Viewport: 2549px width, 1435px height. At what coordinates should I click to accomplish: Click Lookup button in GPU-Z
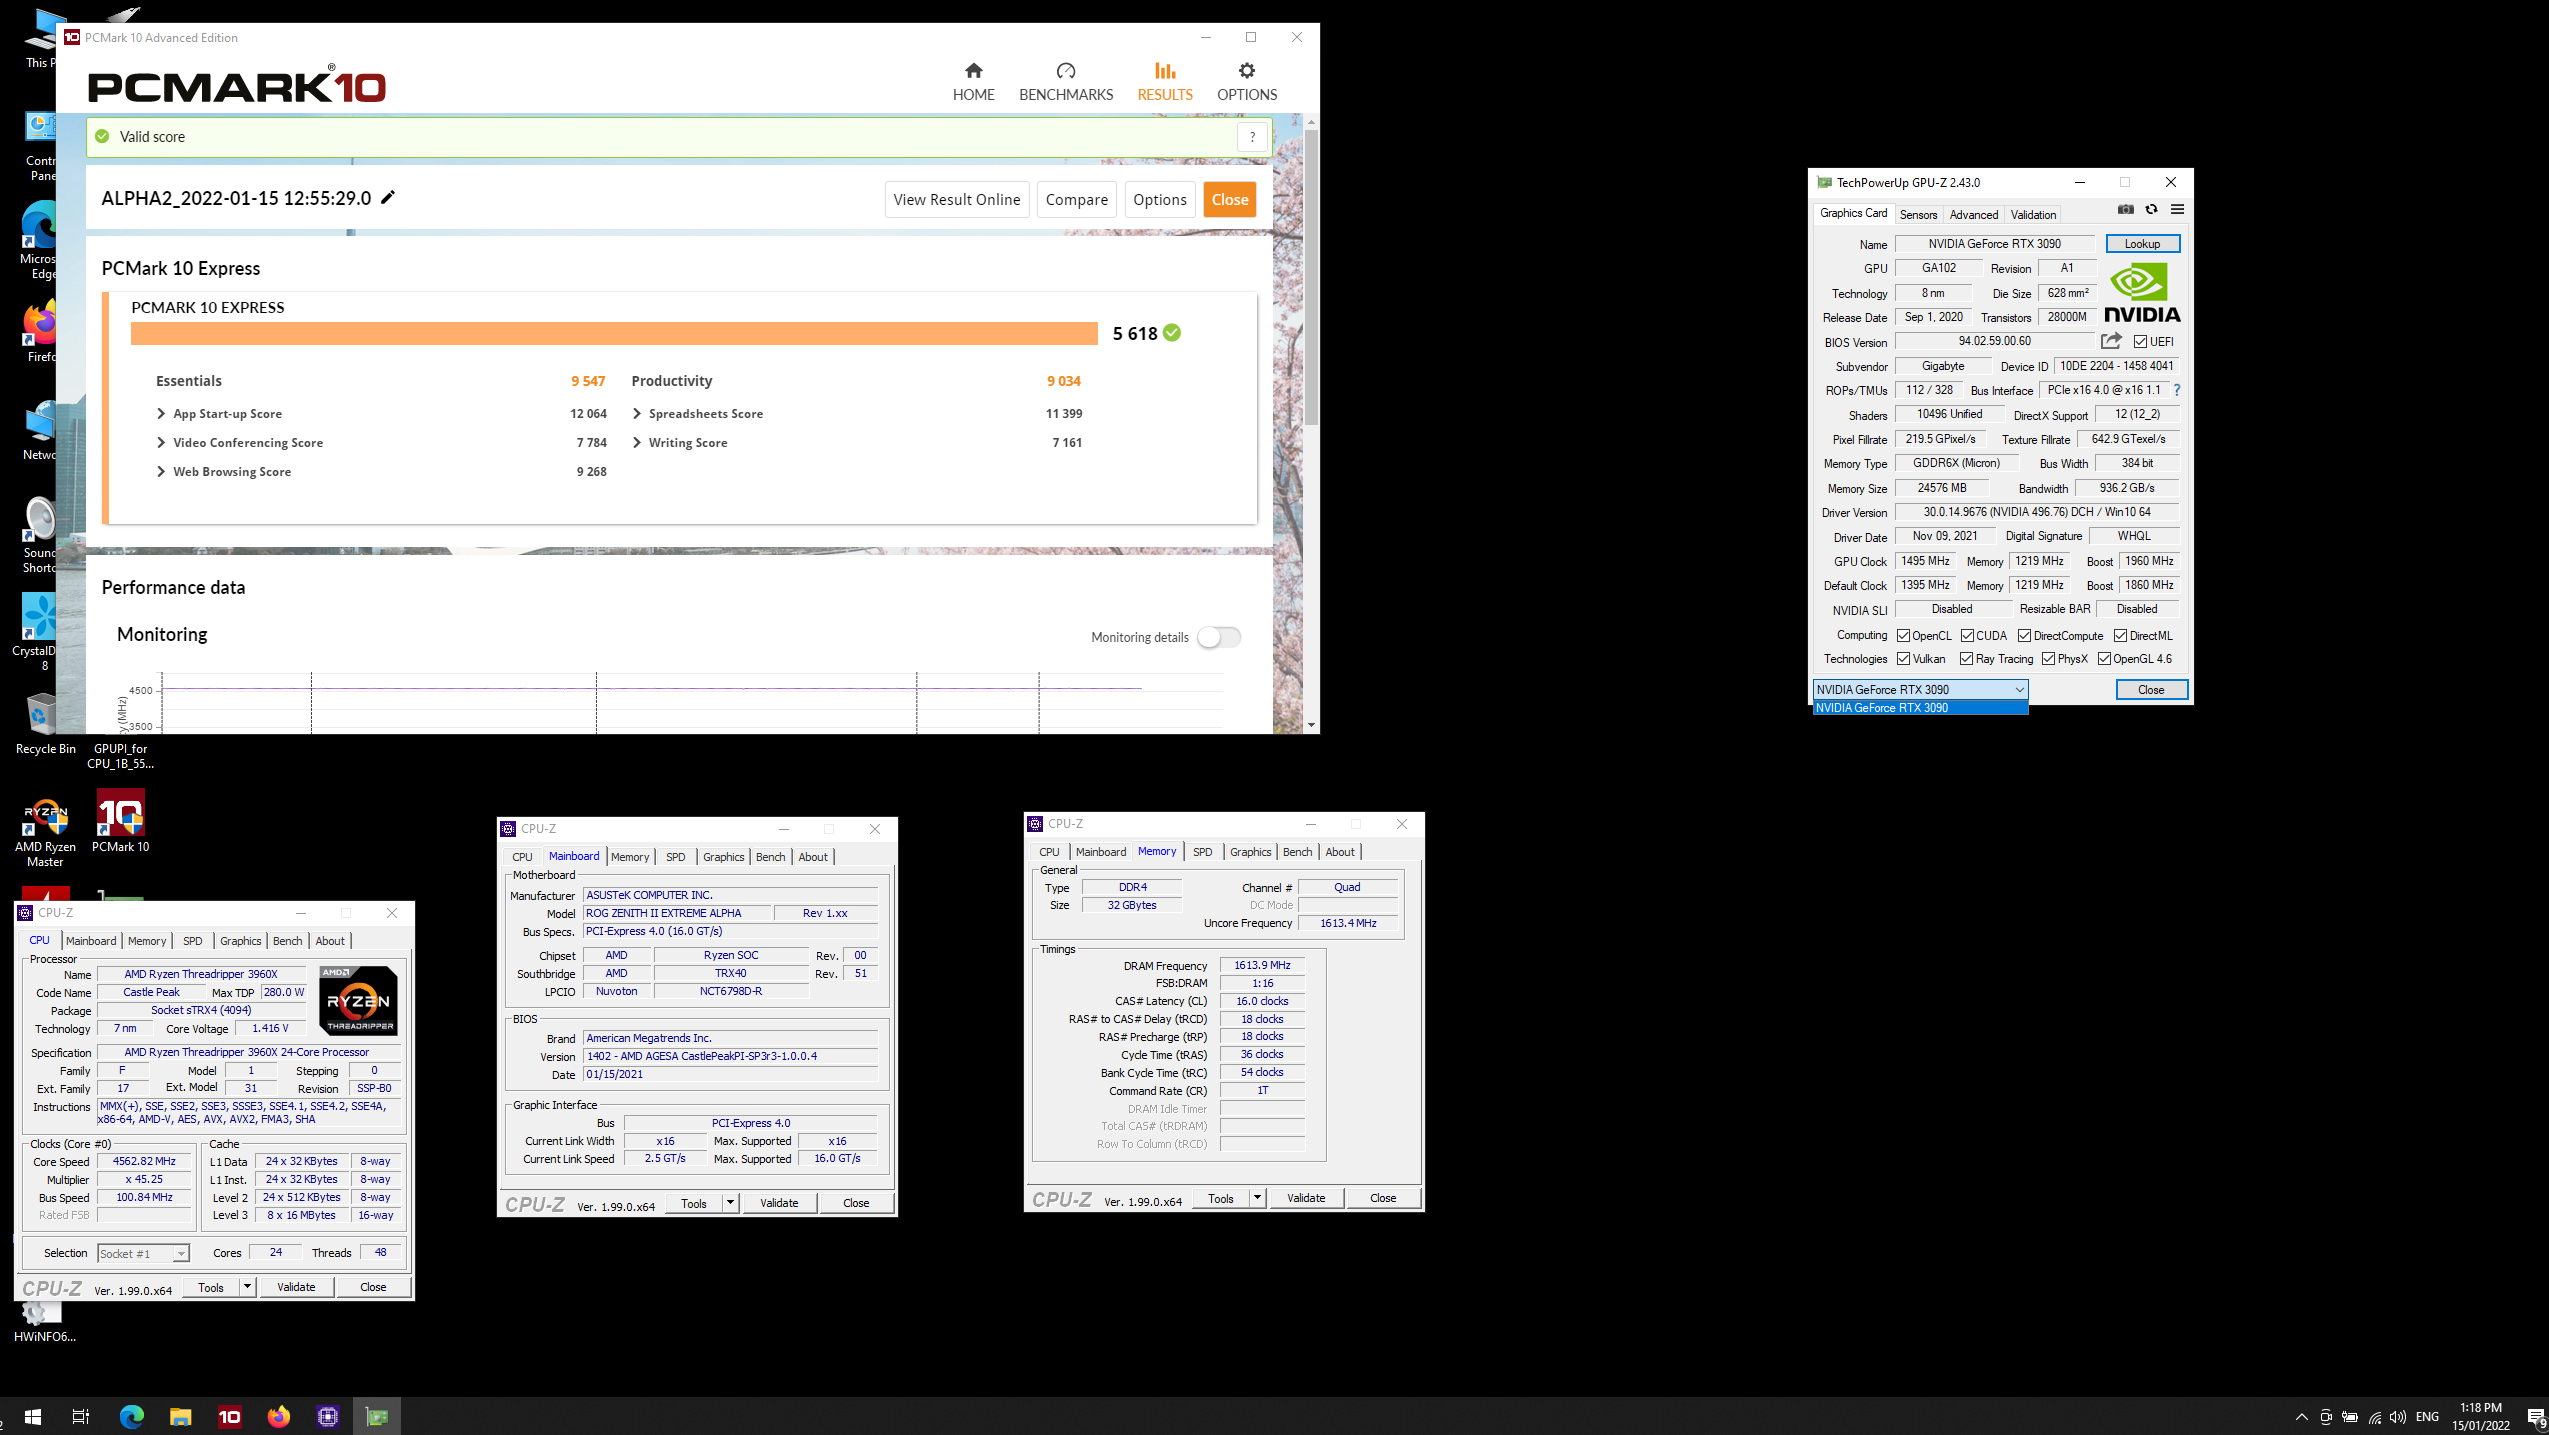point(2142,244)
